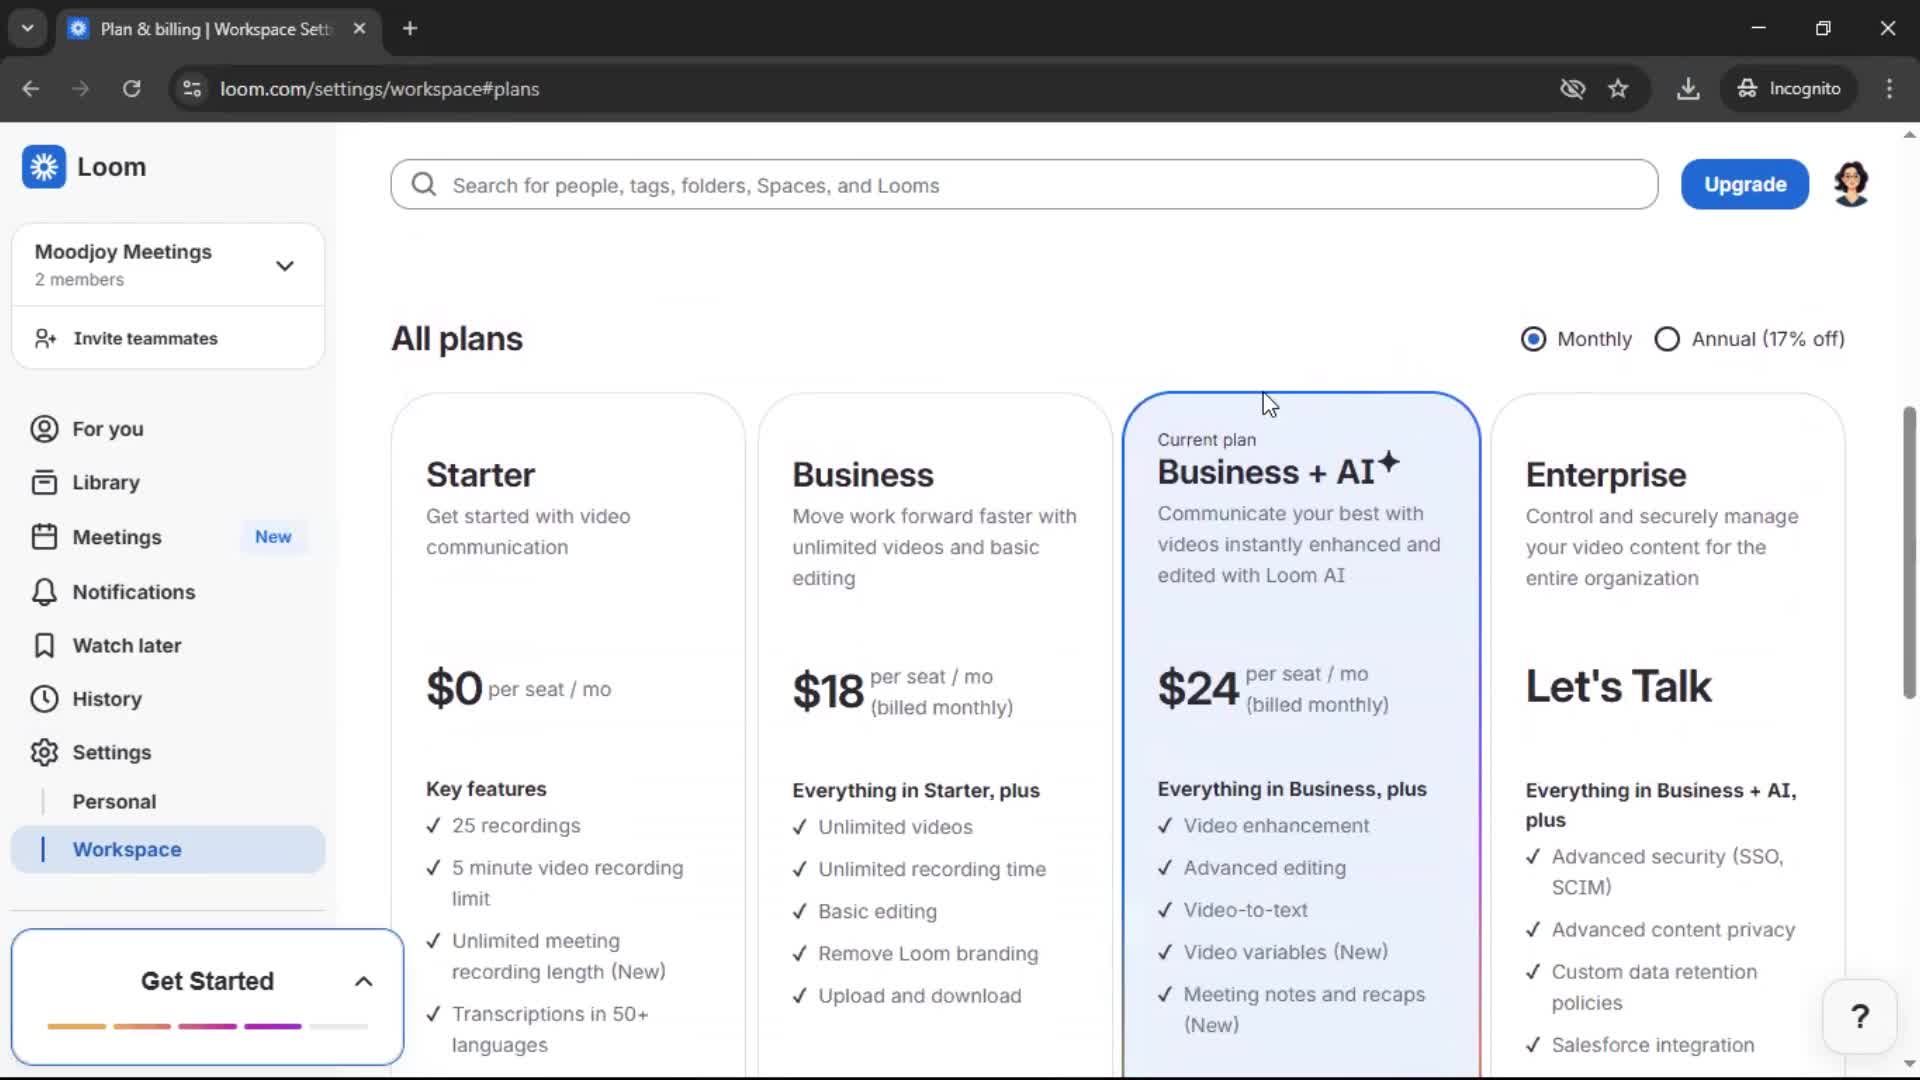Open browser tab search dropdown
This screenshot has height=1080, width=1920.
point(27,28)
